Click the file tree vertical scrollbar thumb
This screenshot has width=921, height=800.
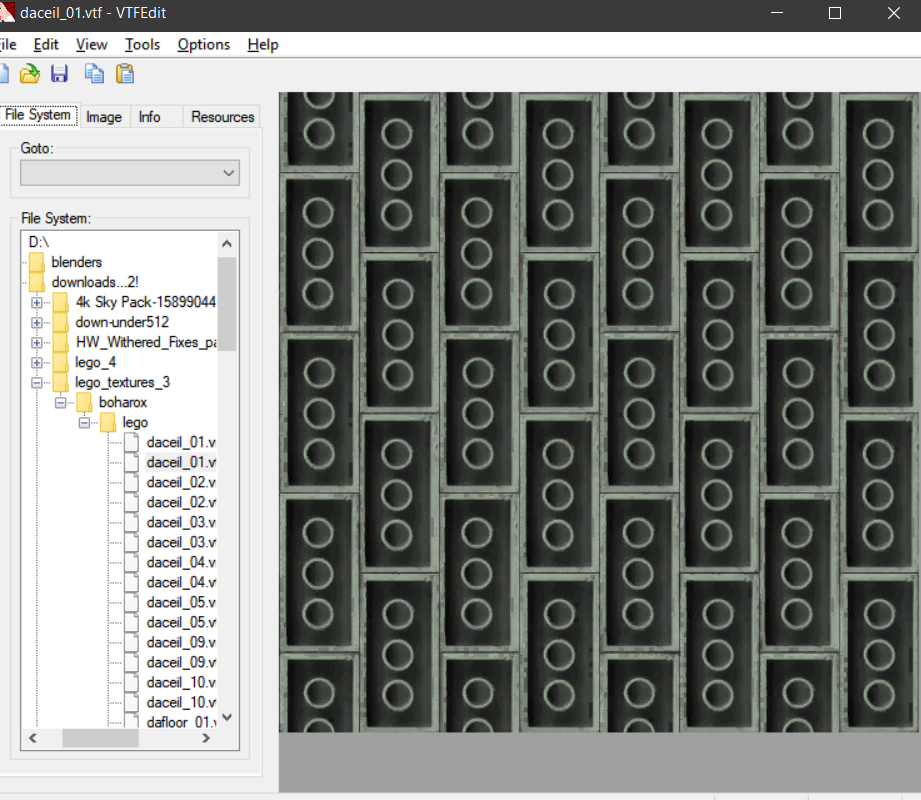(227, 303)
